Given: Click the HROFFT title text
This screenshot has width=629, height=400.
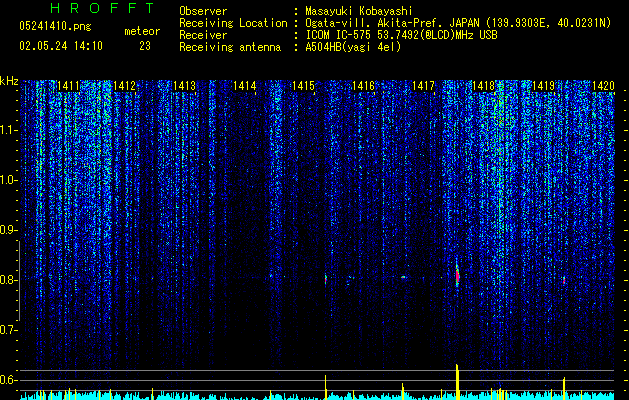Looking at the screenshot, I should point(103,8).
